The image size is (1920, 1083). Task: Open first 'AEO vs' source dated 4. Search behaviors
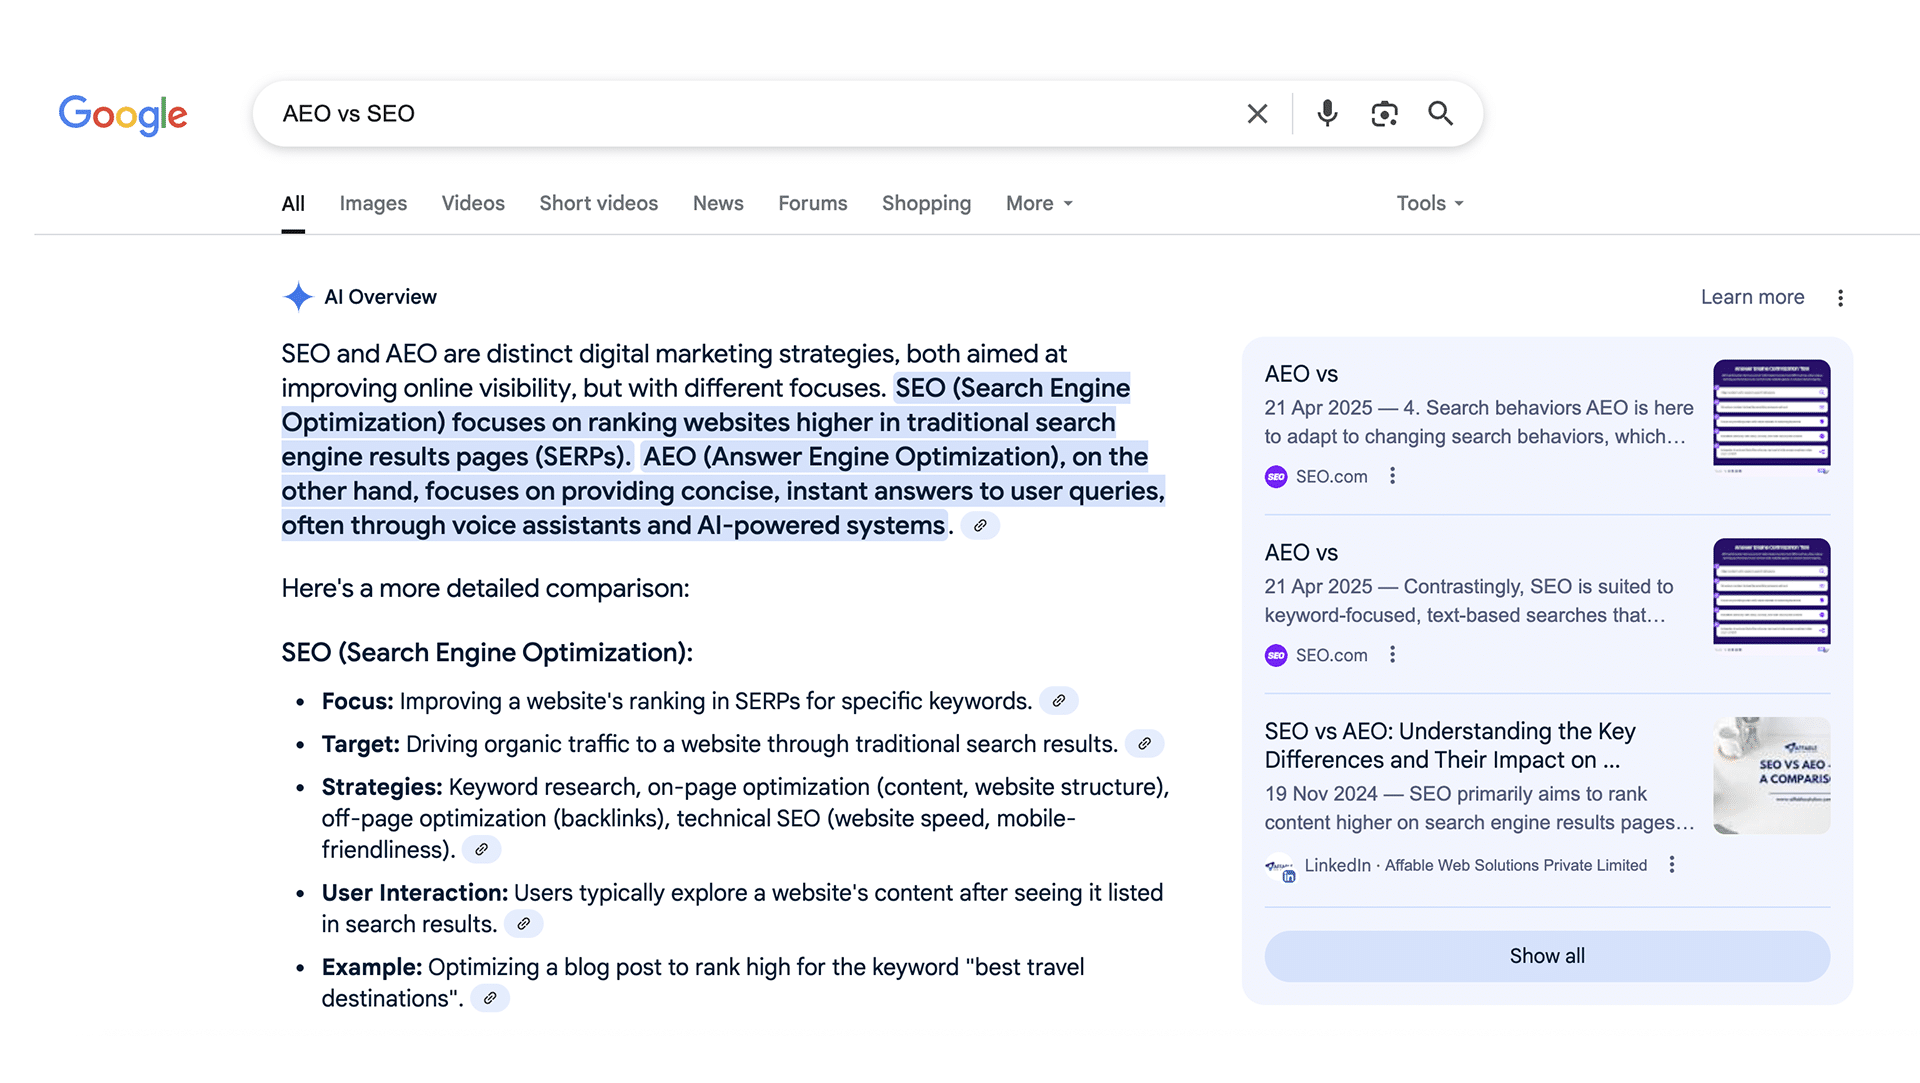[1301, 374]
